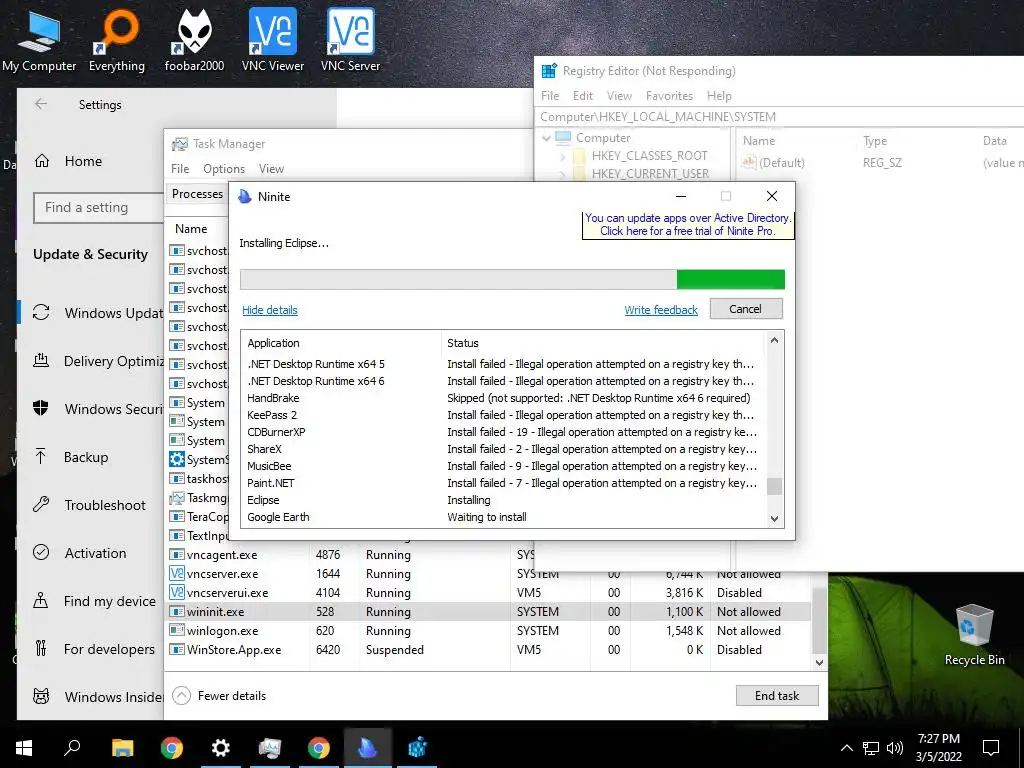
Task: Open Task Manager View menu
Action: click(x=271, y=169)
